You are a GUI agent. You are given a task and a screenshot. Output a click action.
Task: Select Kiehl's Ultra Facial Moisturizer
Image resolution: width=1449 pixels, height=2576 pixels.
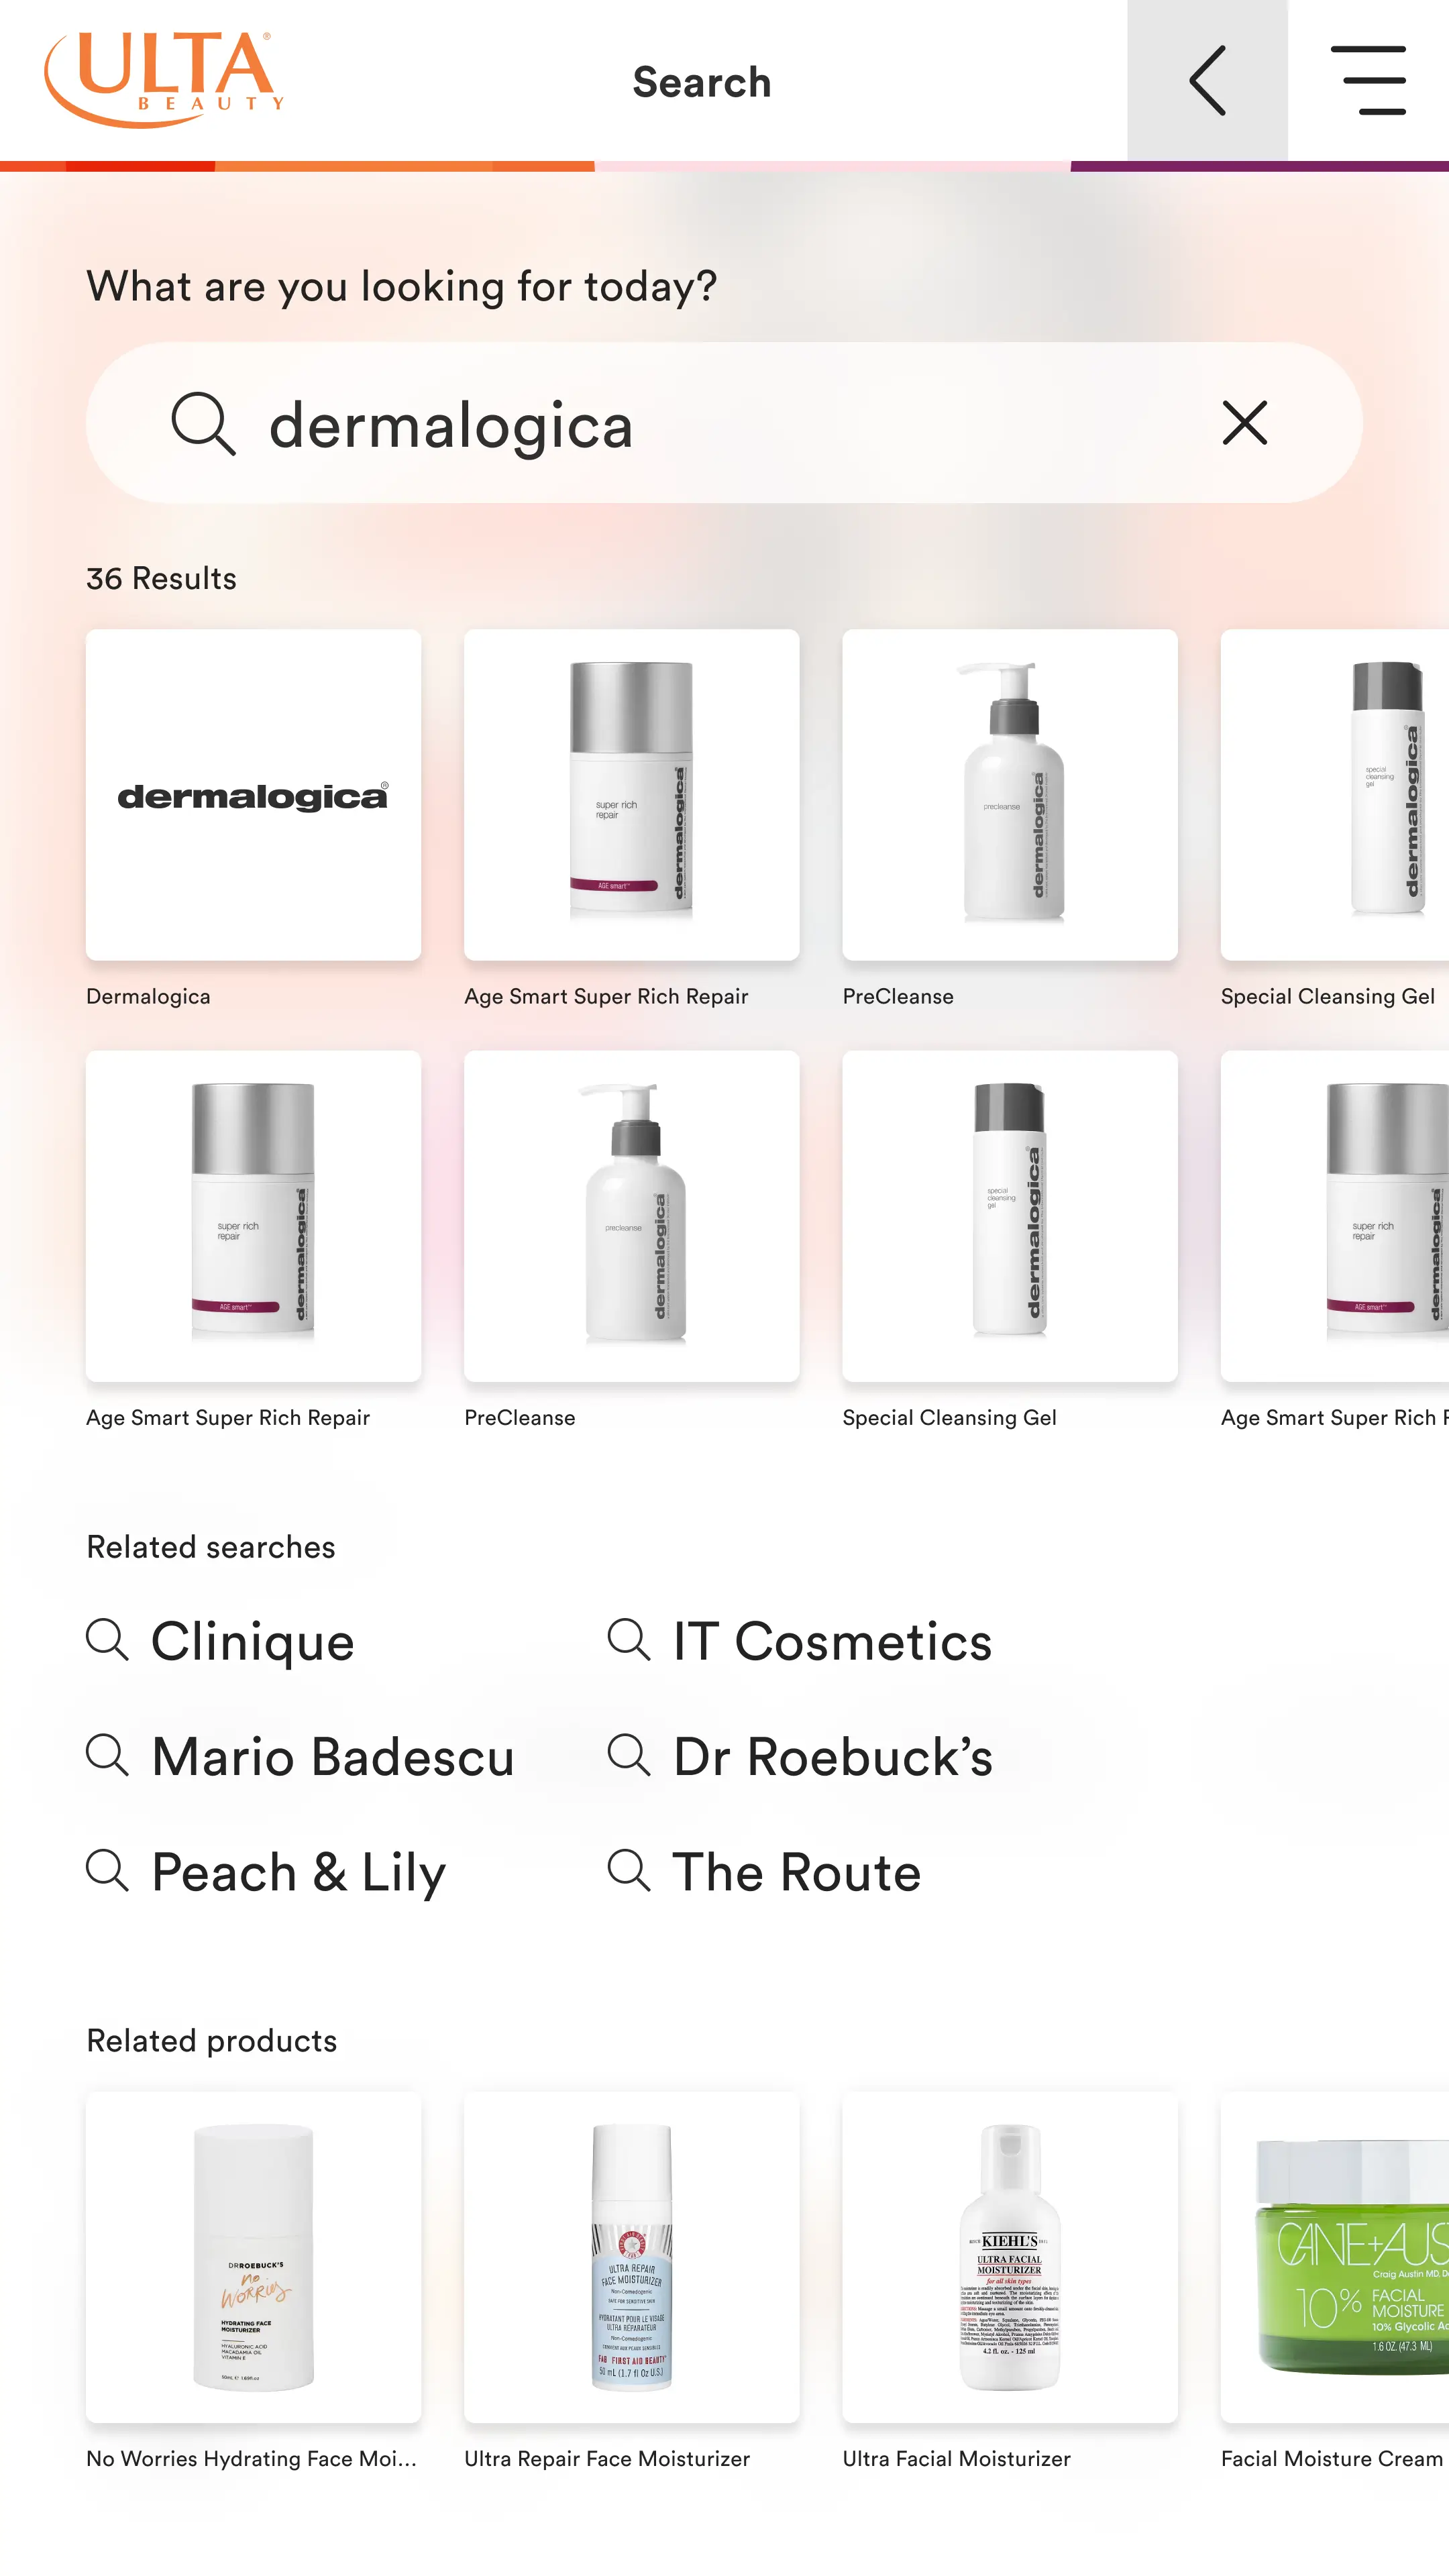[1010, 2280]
